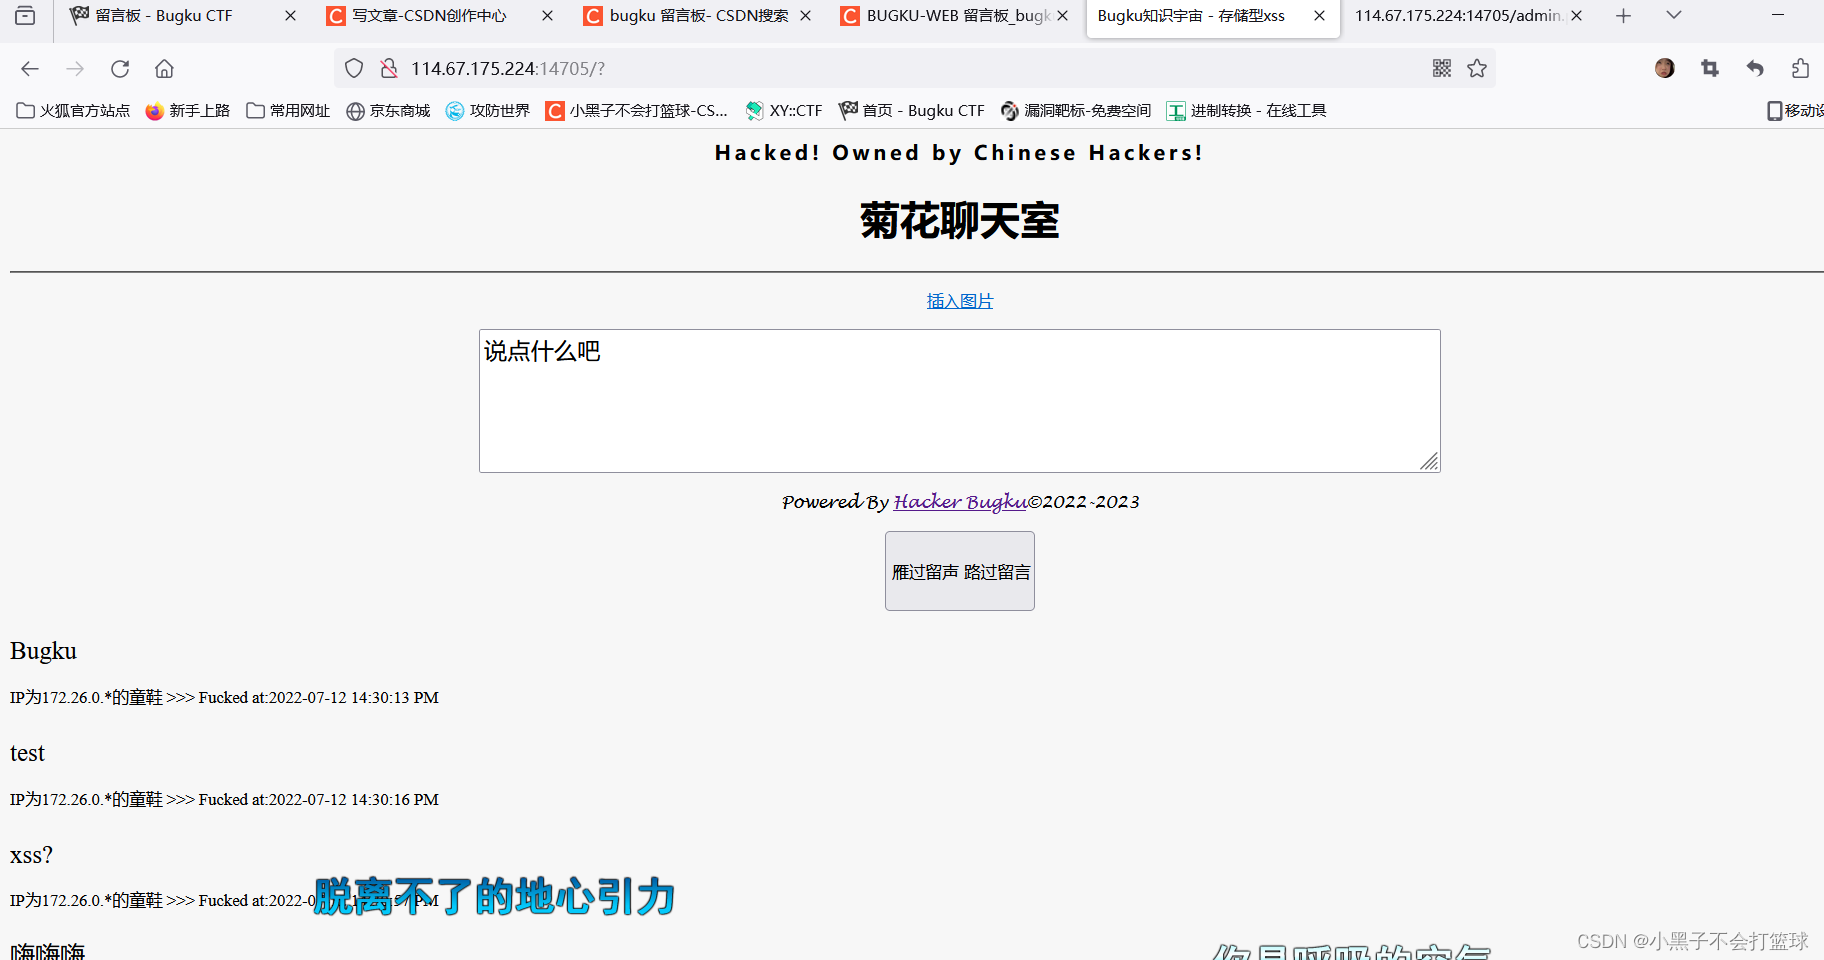The width and height of the screenshot is (1824, 960).
Task: Open the browser home page
Action: 164,68
